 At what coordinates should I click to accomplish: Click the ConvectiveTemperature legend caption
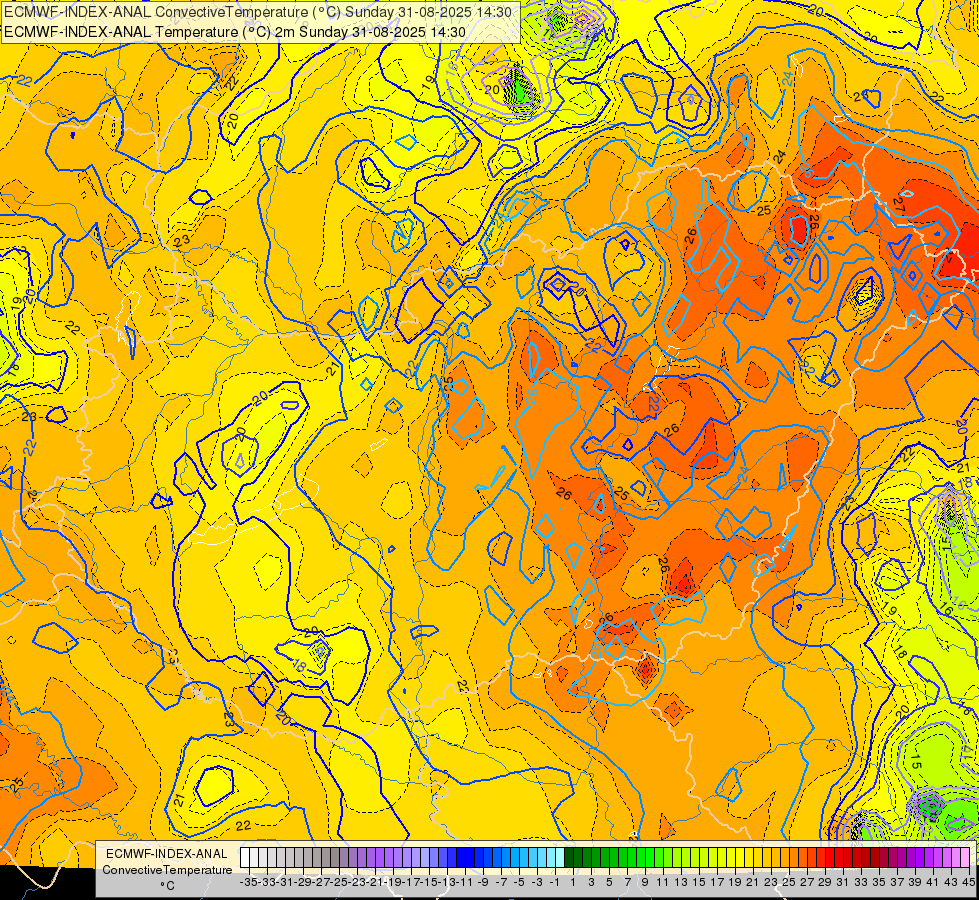click(x=167, y=869)
